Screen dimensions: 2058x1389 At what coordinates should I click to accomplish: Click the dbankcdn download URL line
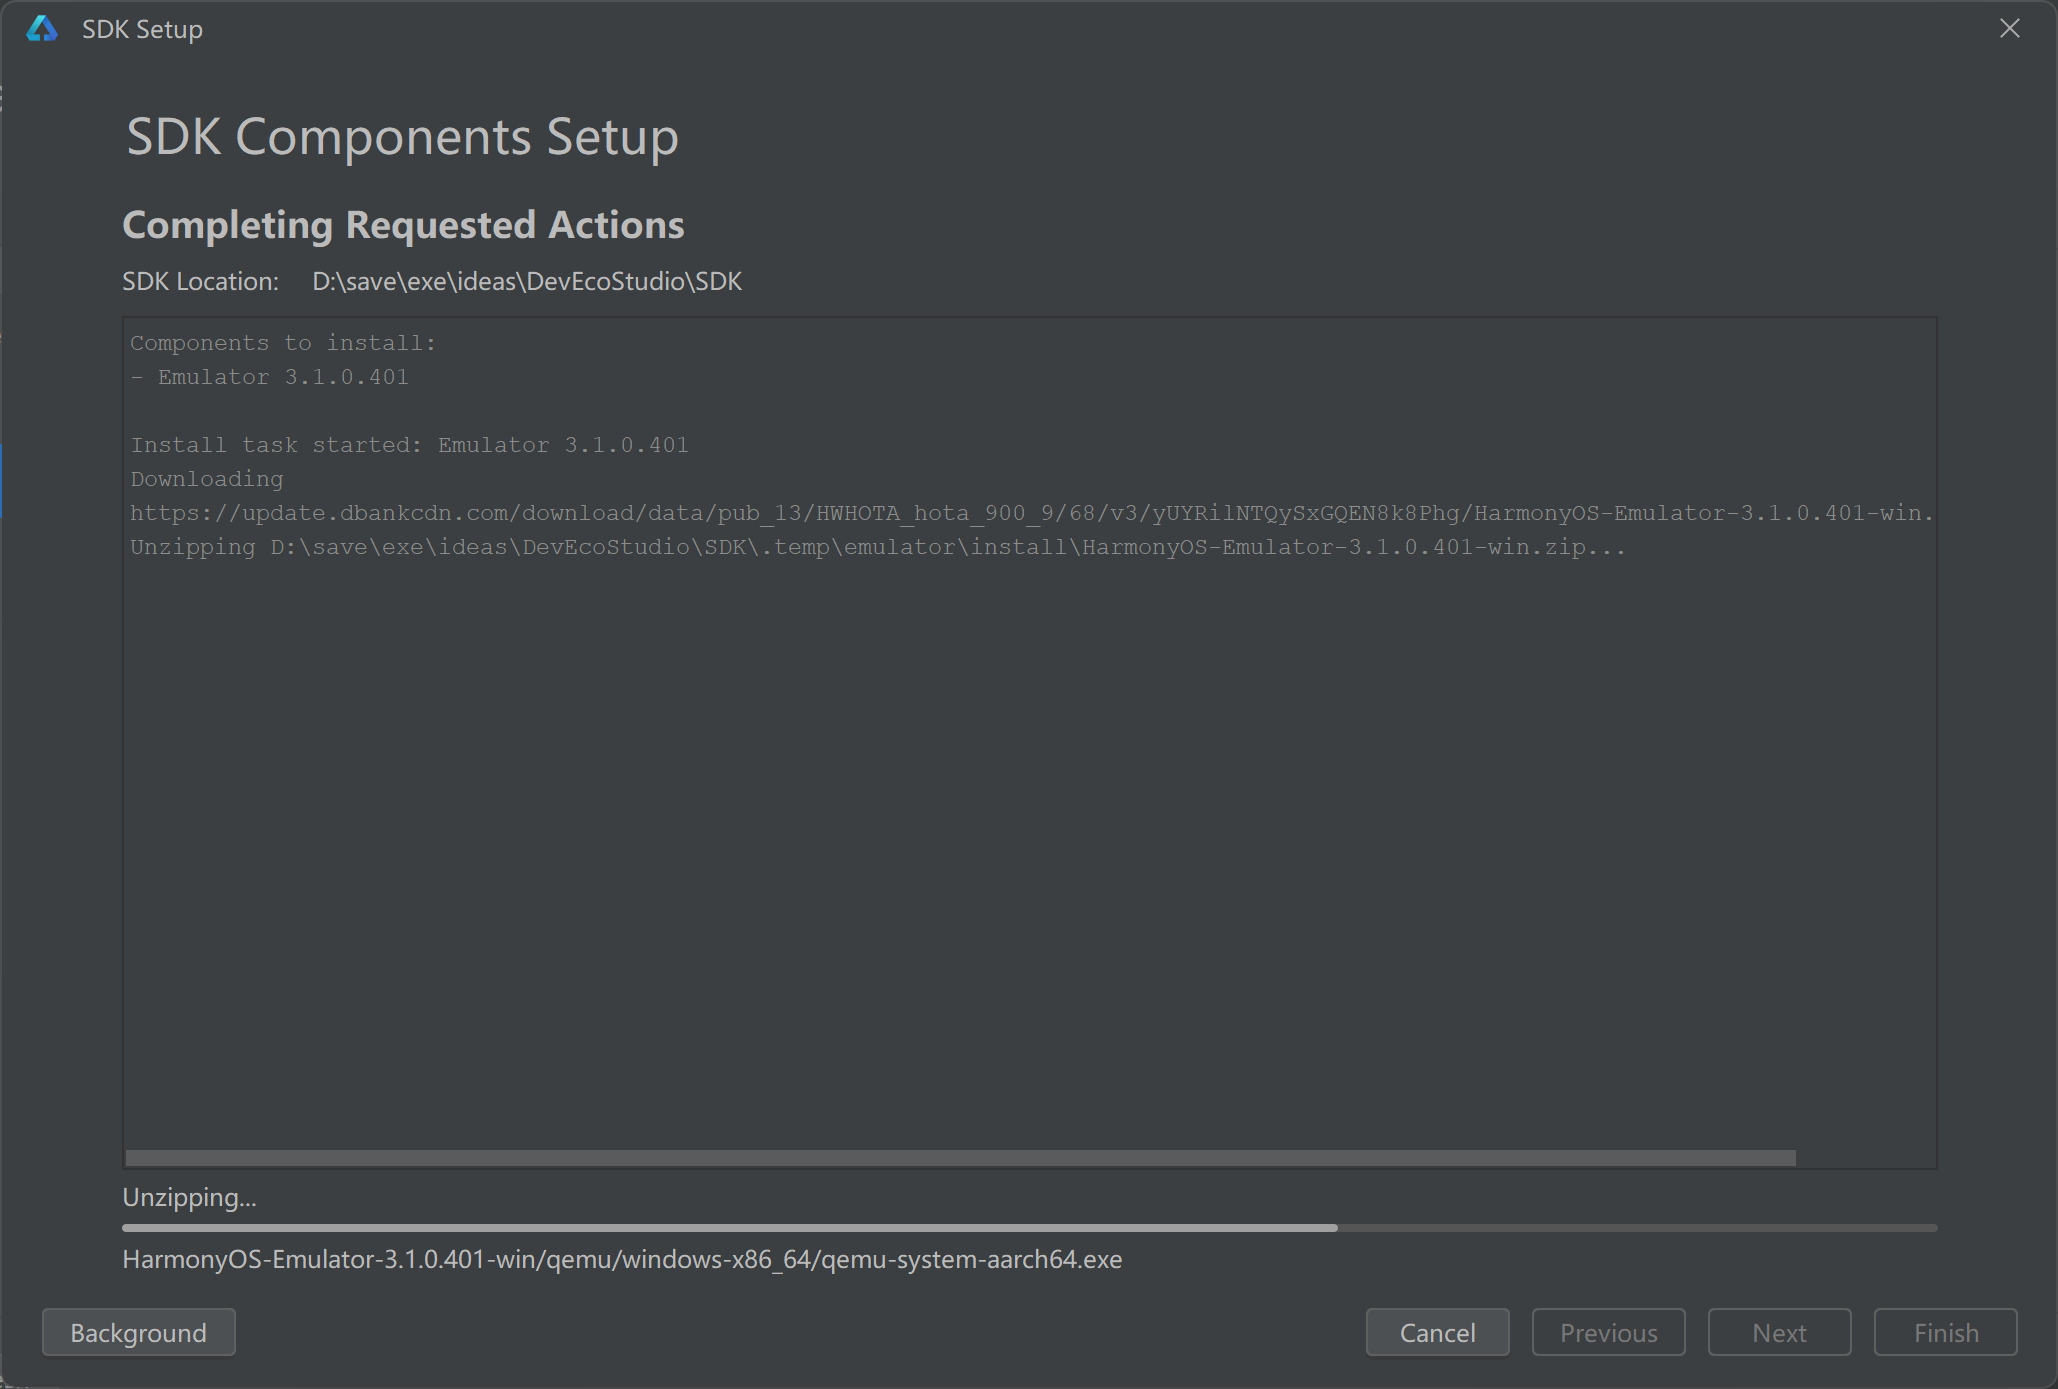pos(1030,513)
